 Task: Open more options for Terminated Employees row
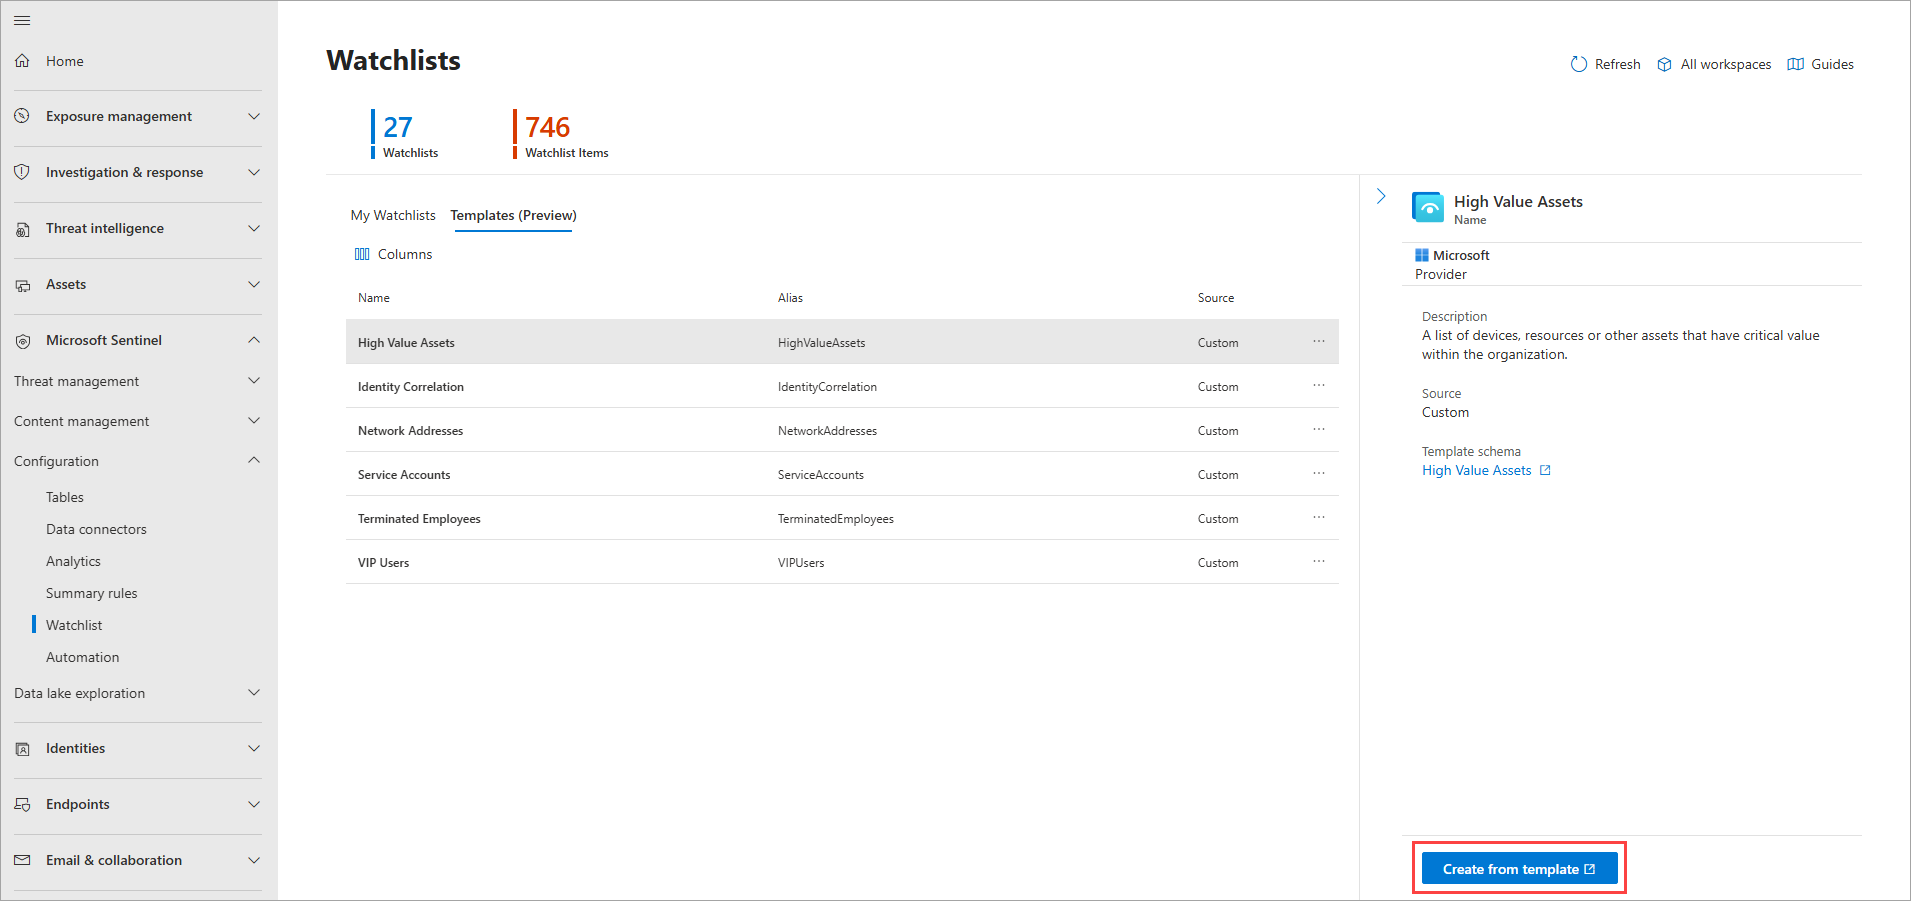click(x=1319, y=518)
